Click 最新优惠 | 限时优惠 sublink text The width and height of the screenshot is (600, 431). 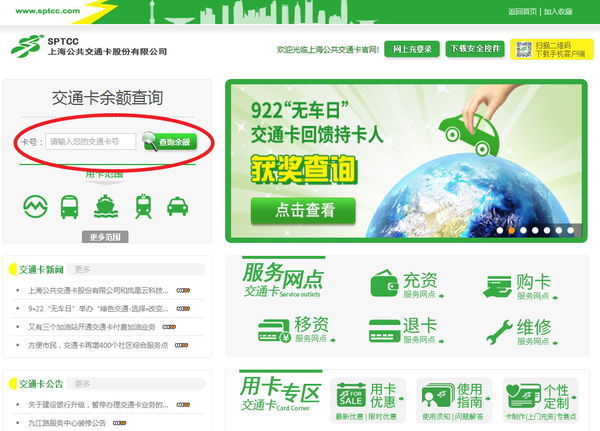coord(366,416)
